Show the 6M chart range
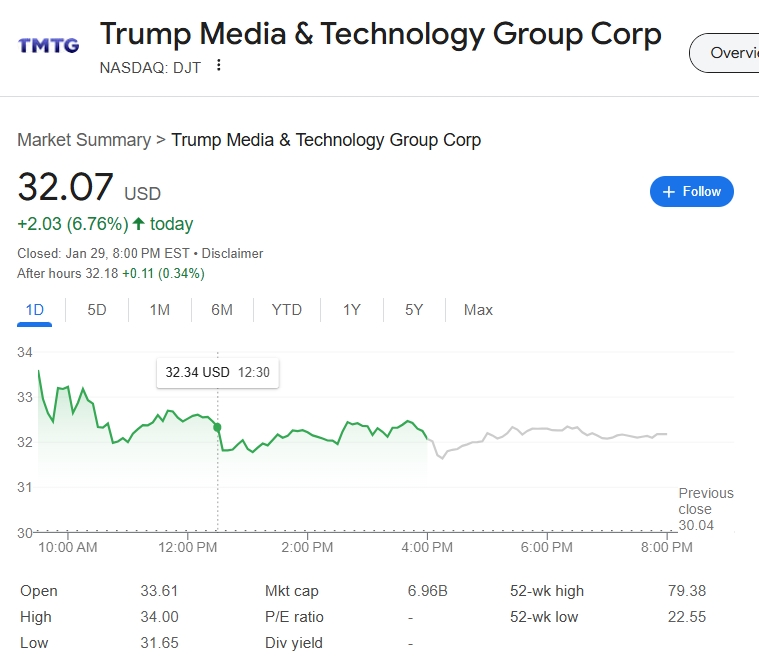This screenshot has width=759, height=669. (222, 310)
